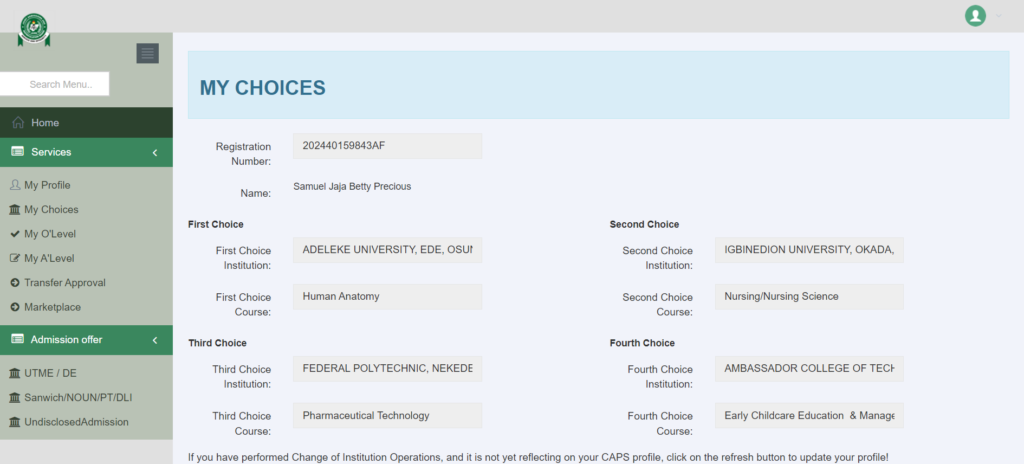The image size is (1024, 464).
Task: Click the Home house icon
Action: point(18,122)
